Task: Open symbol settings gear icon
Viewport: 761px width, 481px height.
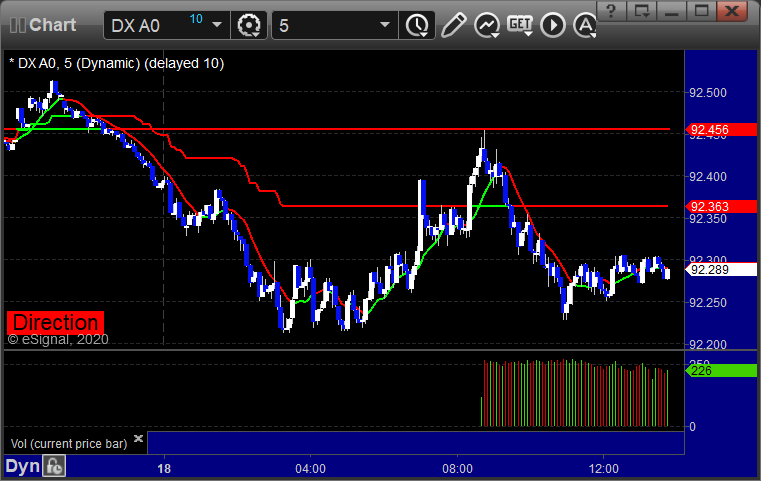Action: 249,25
